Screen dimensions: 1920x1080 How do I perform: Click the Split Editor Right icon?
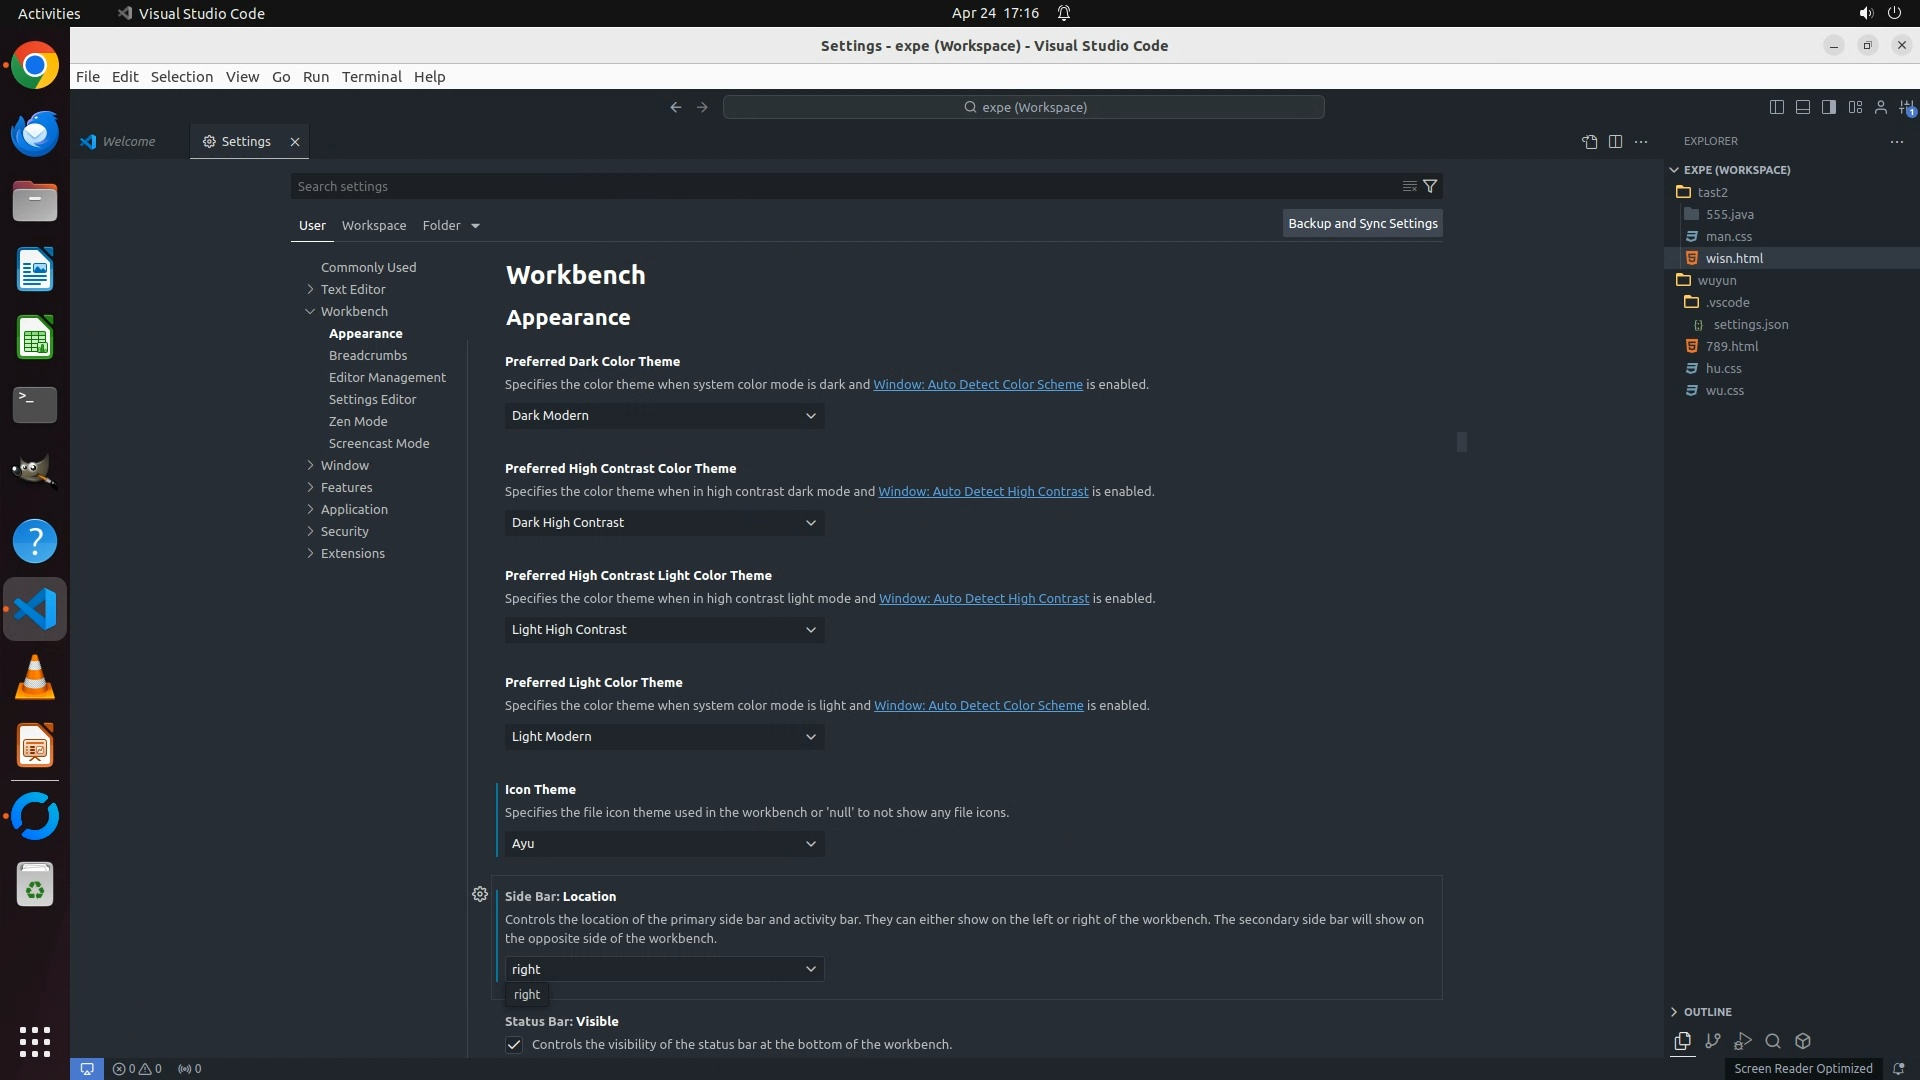coord(1615,142)
